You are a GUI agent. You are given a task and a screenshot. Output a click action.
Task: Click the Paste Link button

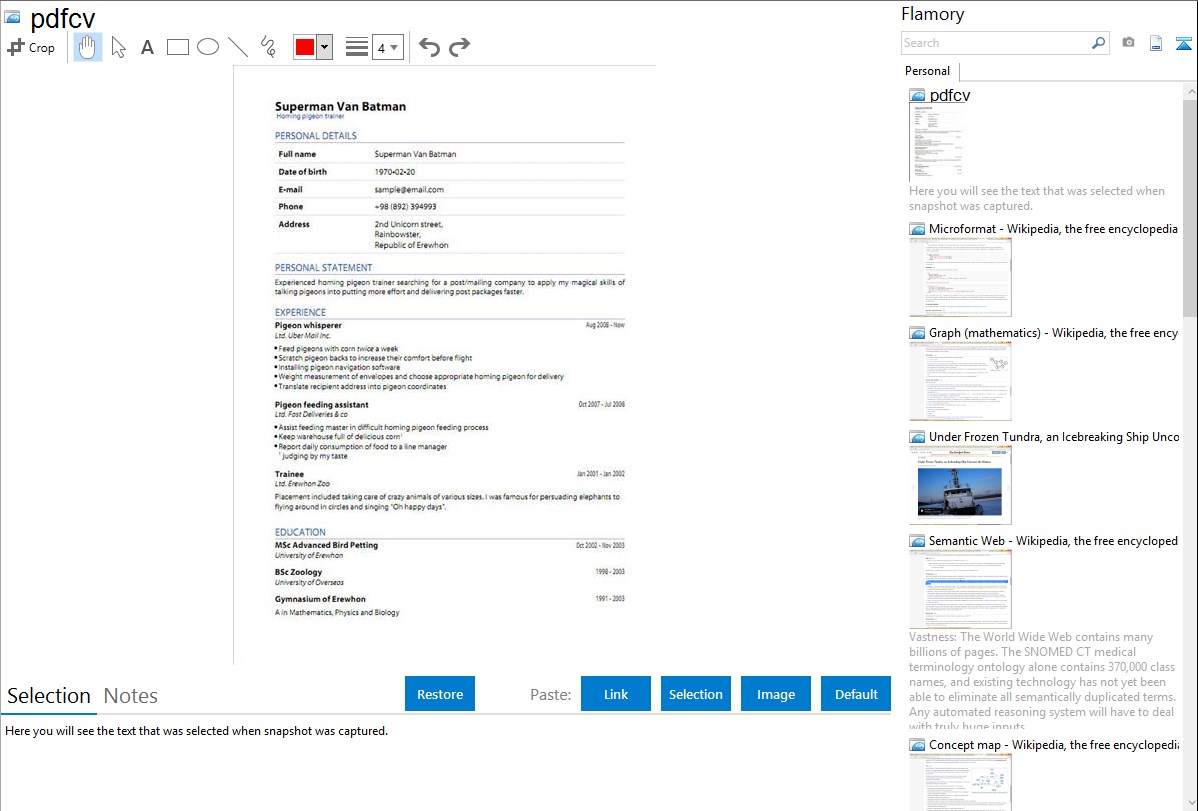point(616,694)
